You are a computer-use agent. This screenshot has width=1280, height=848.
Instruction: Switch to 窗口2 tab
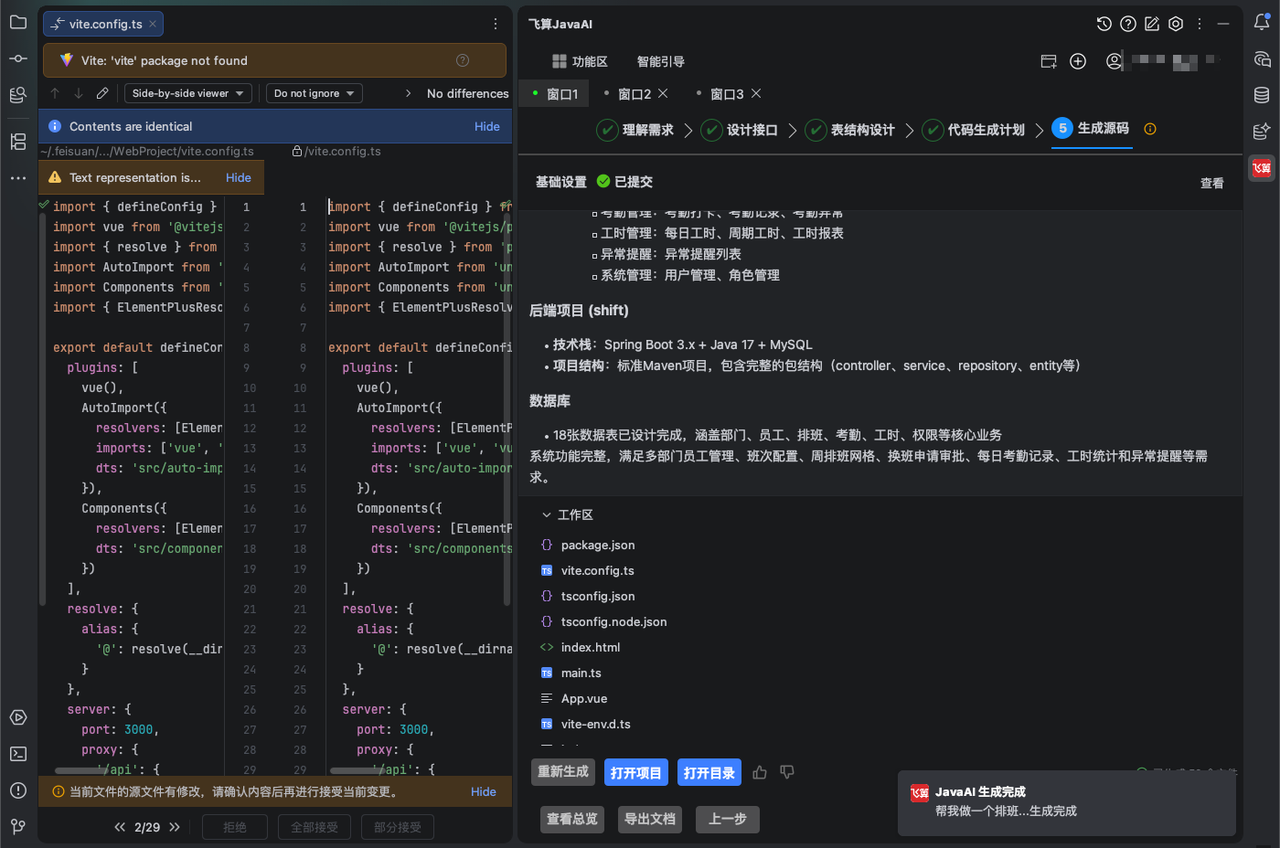635,94
